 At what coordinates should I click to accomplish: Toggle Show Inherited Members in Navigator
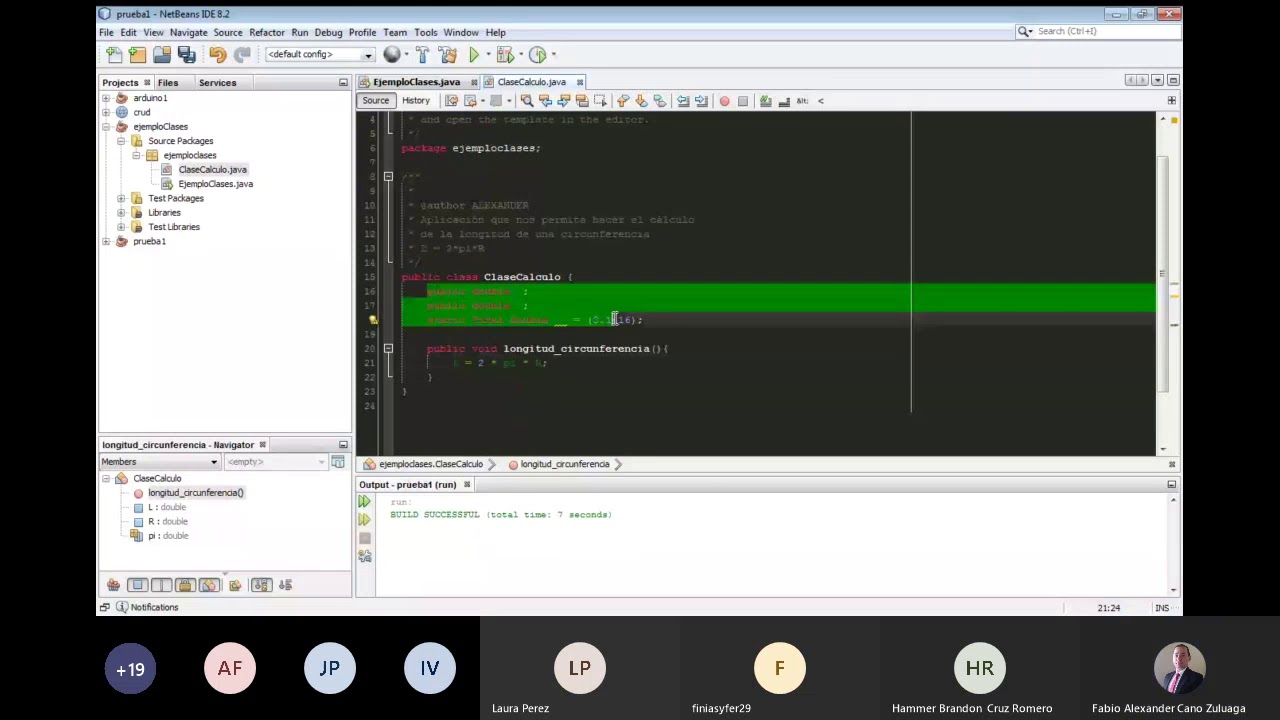[114, 585]
